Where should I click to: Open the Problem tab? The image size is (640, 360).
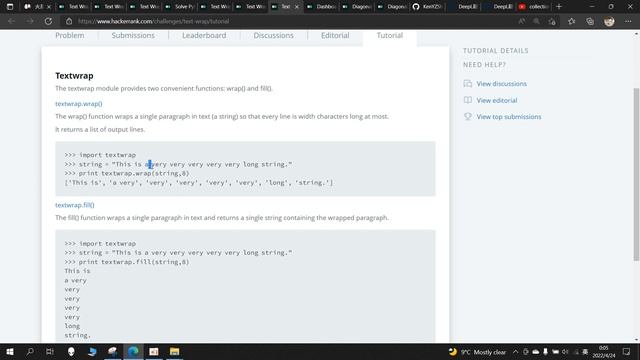pyautogui.click(x=70, y=36)
